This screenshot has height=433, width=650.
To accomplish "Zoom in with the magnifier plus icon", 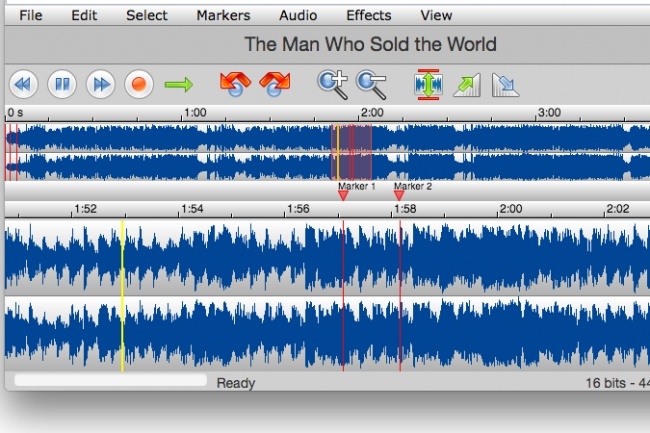I will pos(332,85).
